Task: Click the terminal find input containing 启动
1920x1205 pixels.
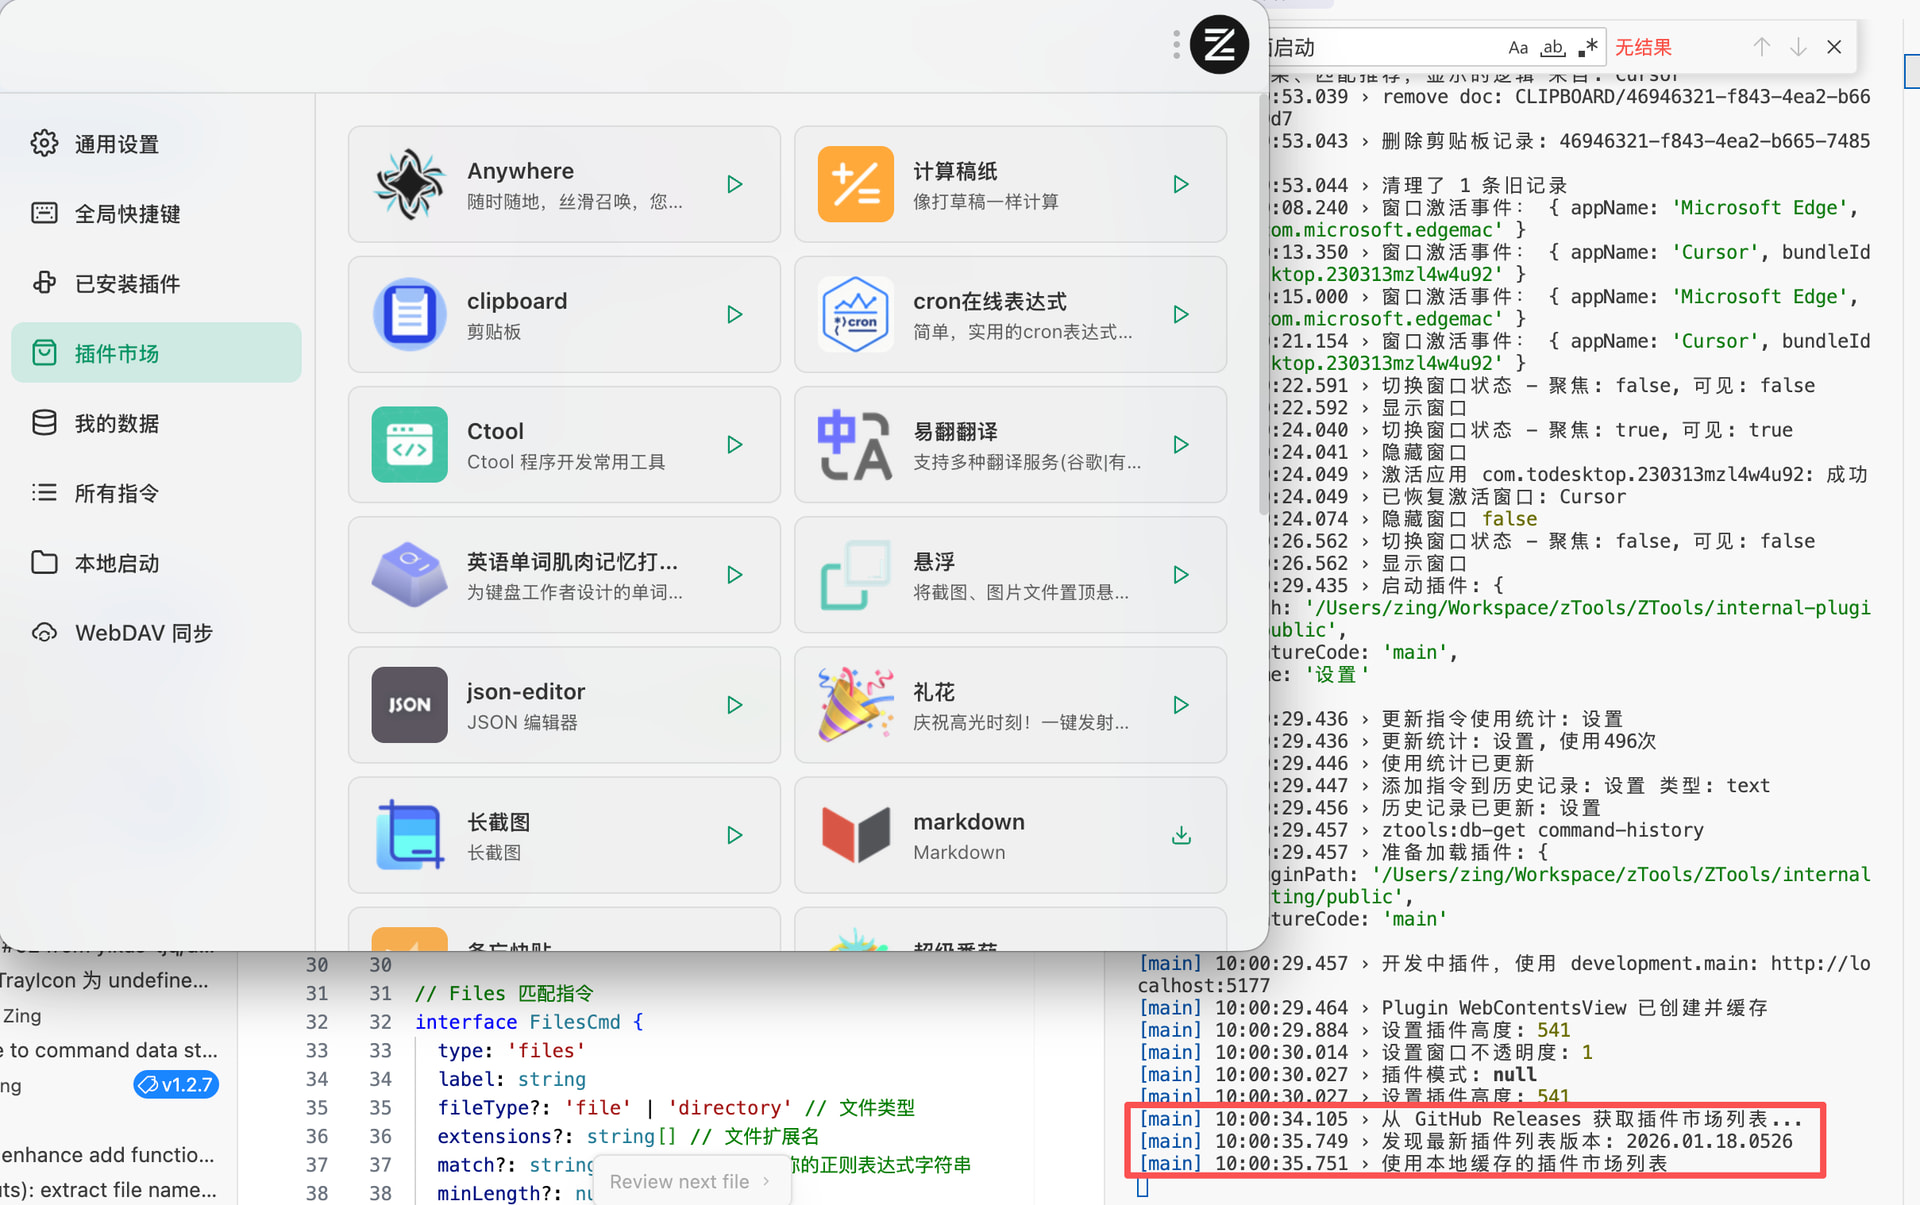Action: tap(1435, 47)
